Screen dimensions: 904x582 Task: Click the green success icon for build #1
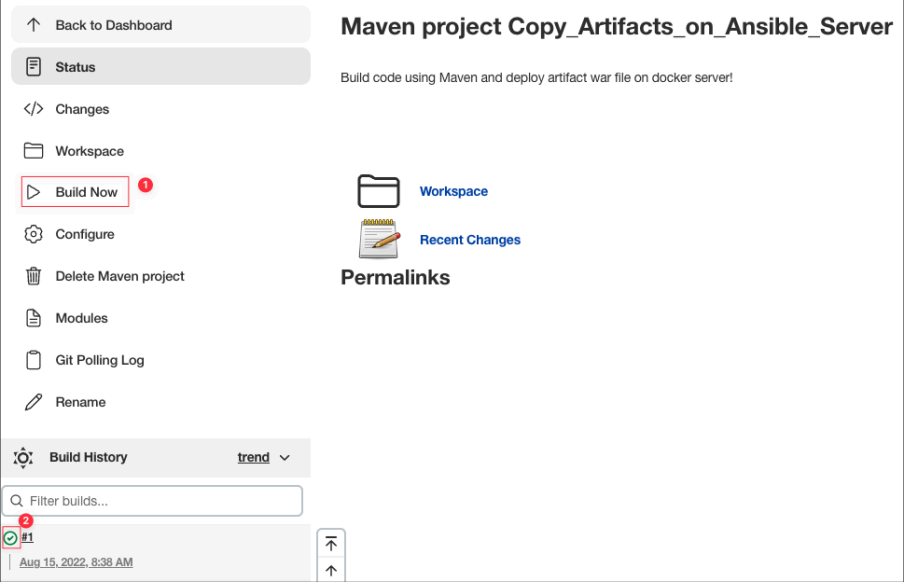10,538
